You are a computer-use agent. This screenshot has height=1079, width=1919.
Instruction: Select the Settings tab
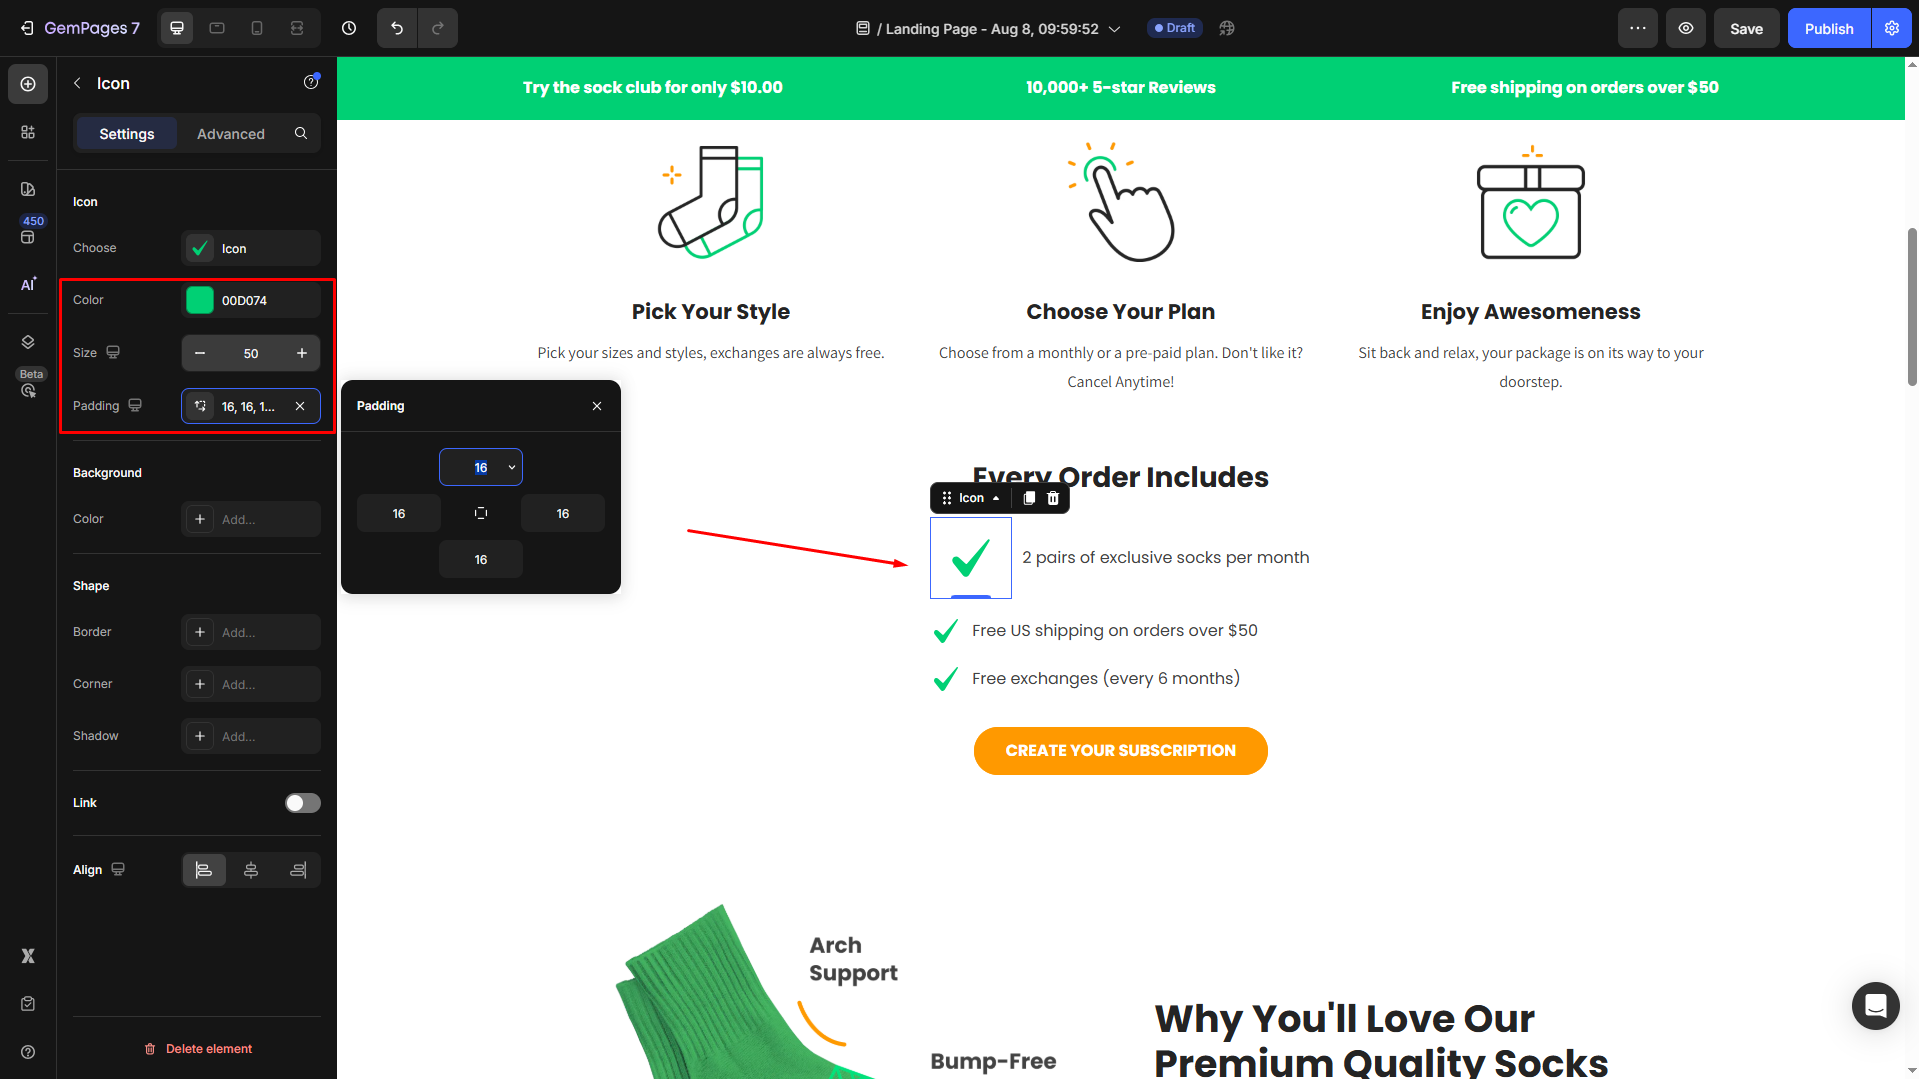coord(127,134)
